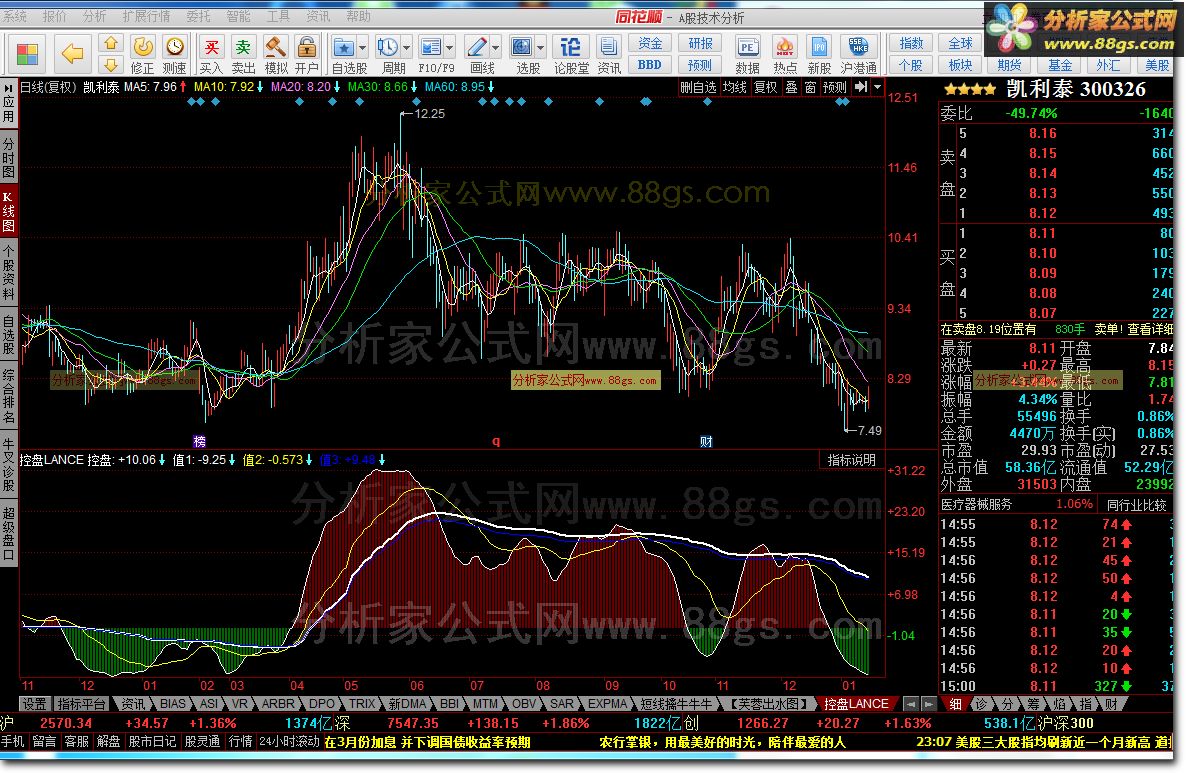Image resolution: width=1186 pixels, height=773 pixels.
Task: Click the 榜 marker on the chart timeline
Action: tap(200, 441)
